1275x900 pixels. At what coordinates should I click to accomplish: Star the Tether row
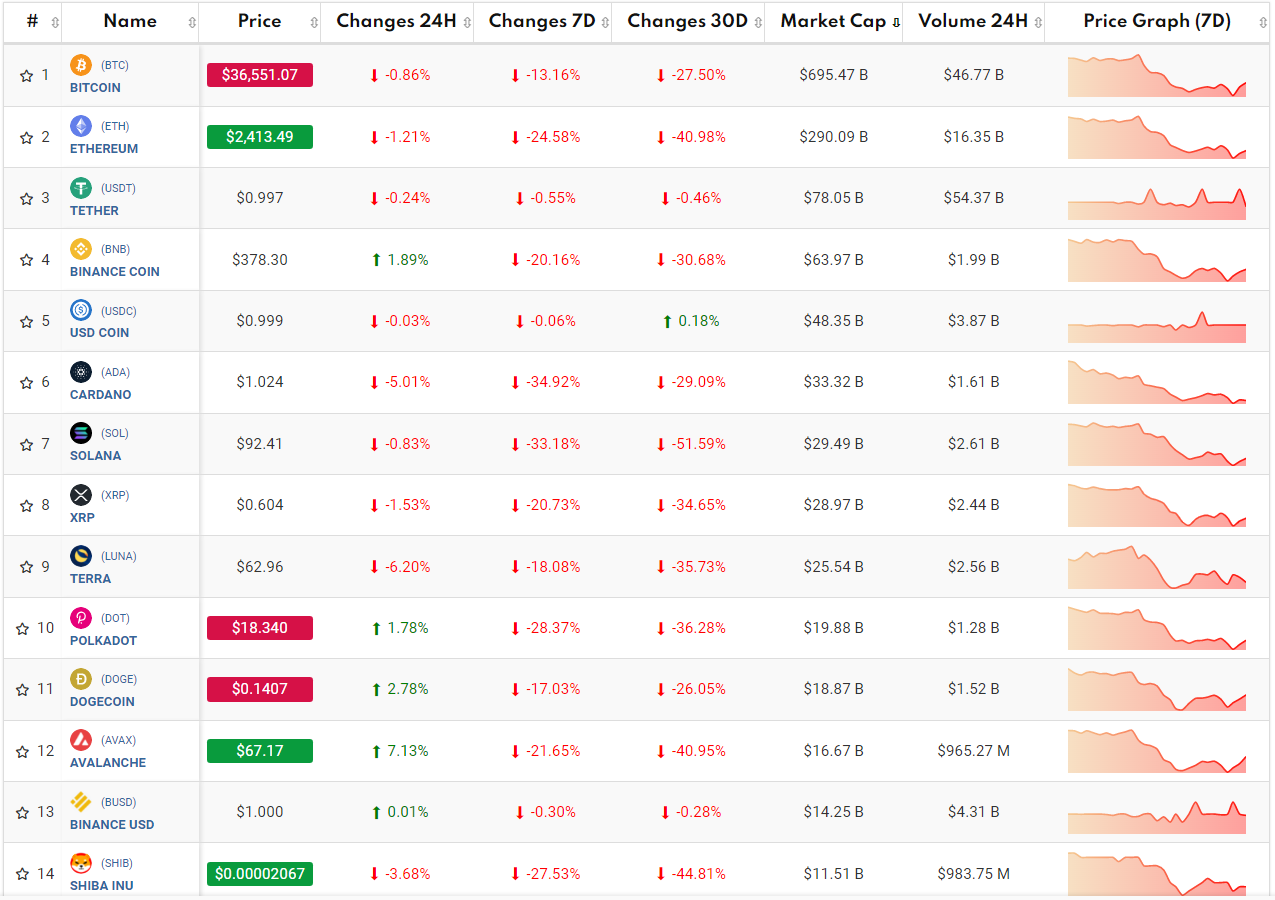pyautogui.click(x=26, y=199)
